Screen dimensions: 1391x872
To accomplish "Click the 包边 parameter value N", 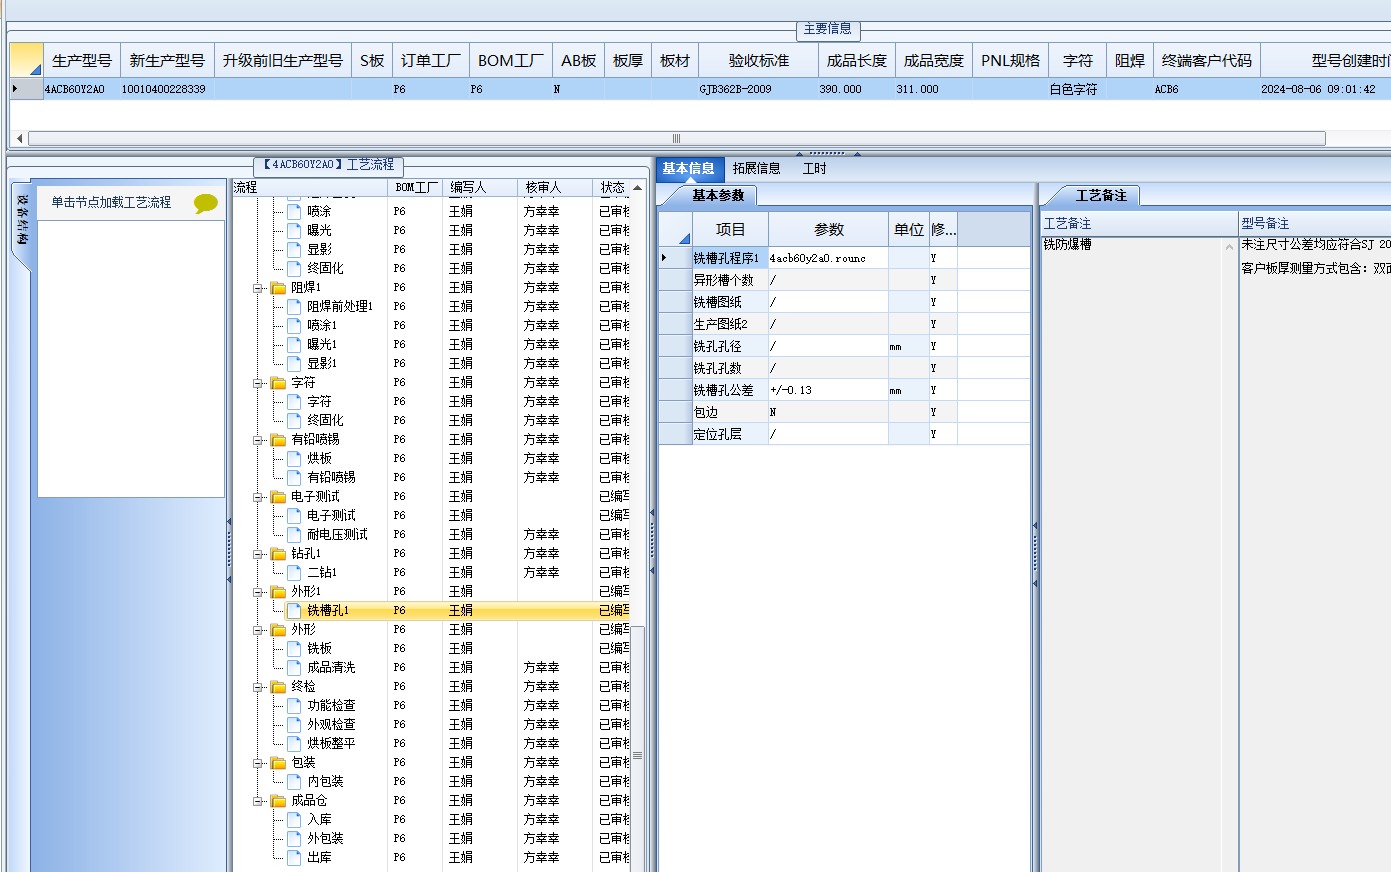I will point(828,412).
